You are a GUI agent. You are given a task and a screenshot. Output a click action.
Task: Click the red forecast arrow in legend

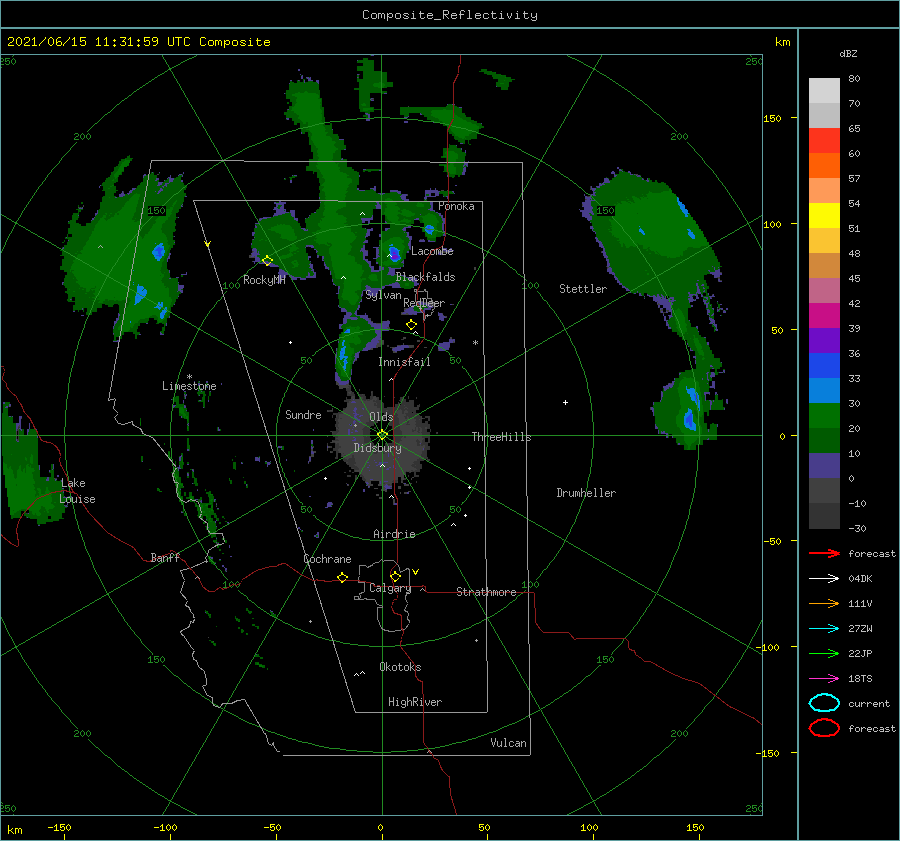(824, 553)
